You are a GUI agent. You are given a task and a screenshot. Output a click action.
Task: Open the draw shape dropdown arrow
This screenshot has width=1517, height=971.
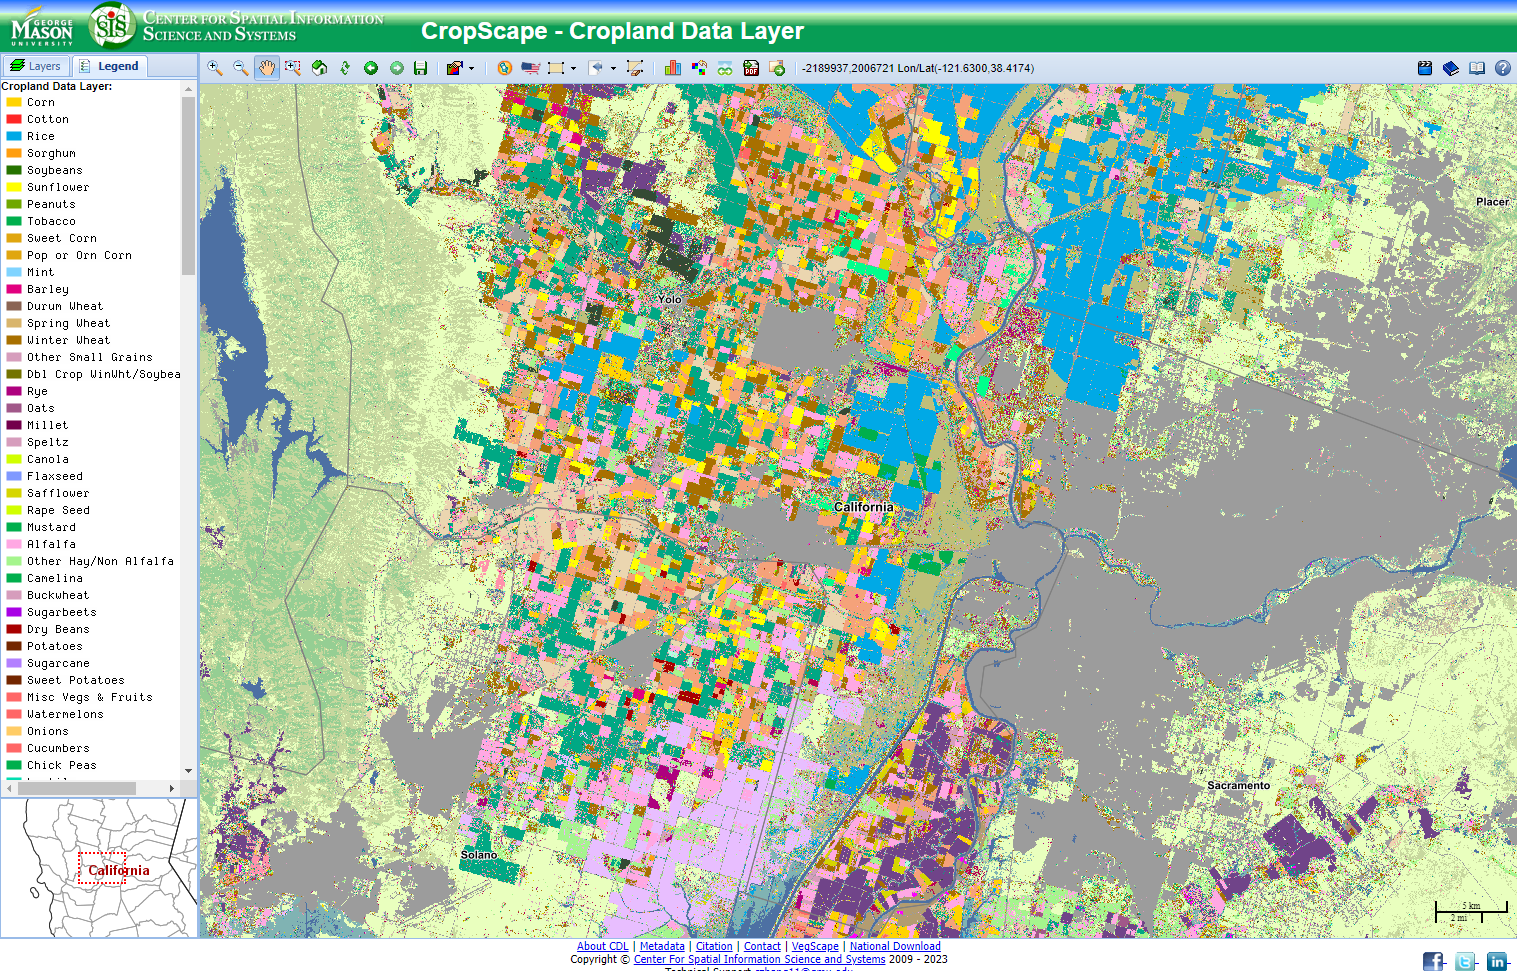click(x=574, y=68)
